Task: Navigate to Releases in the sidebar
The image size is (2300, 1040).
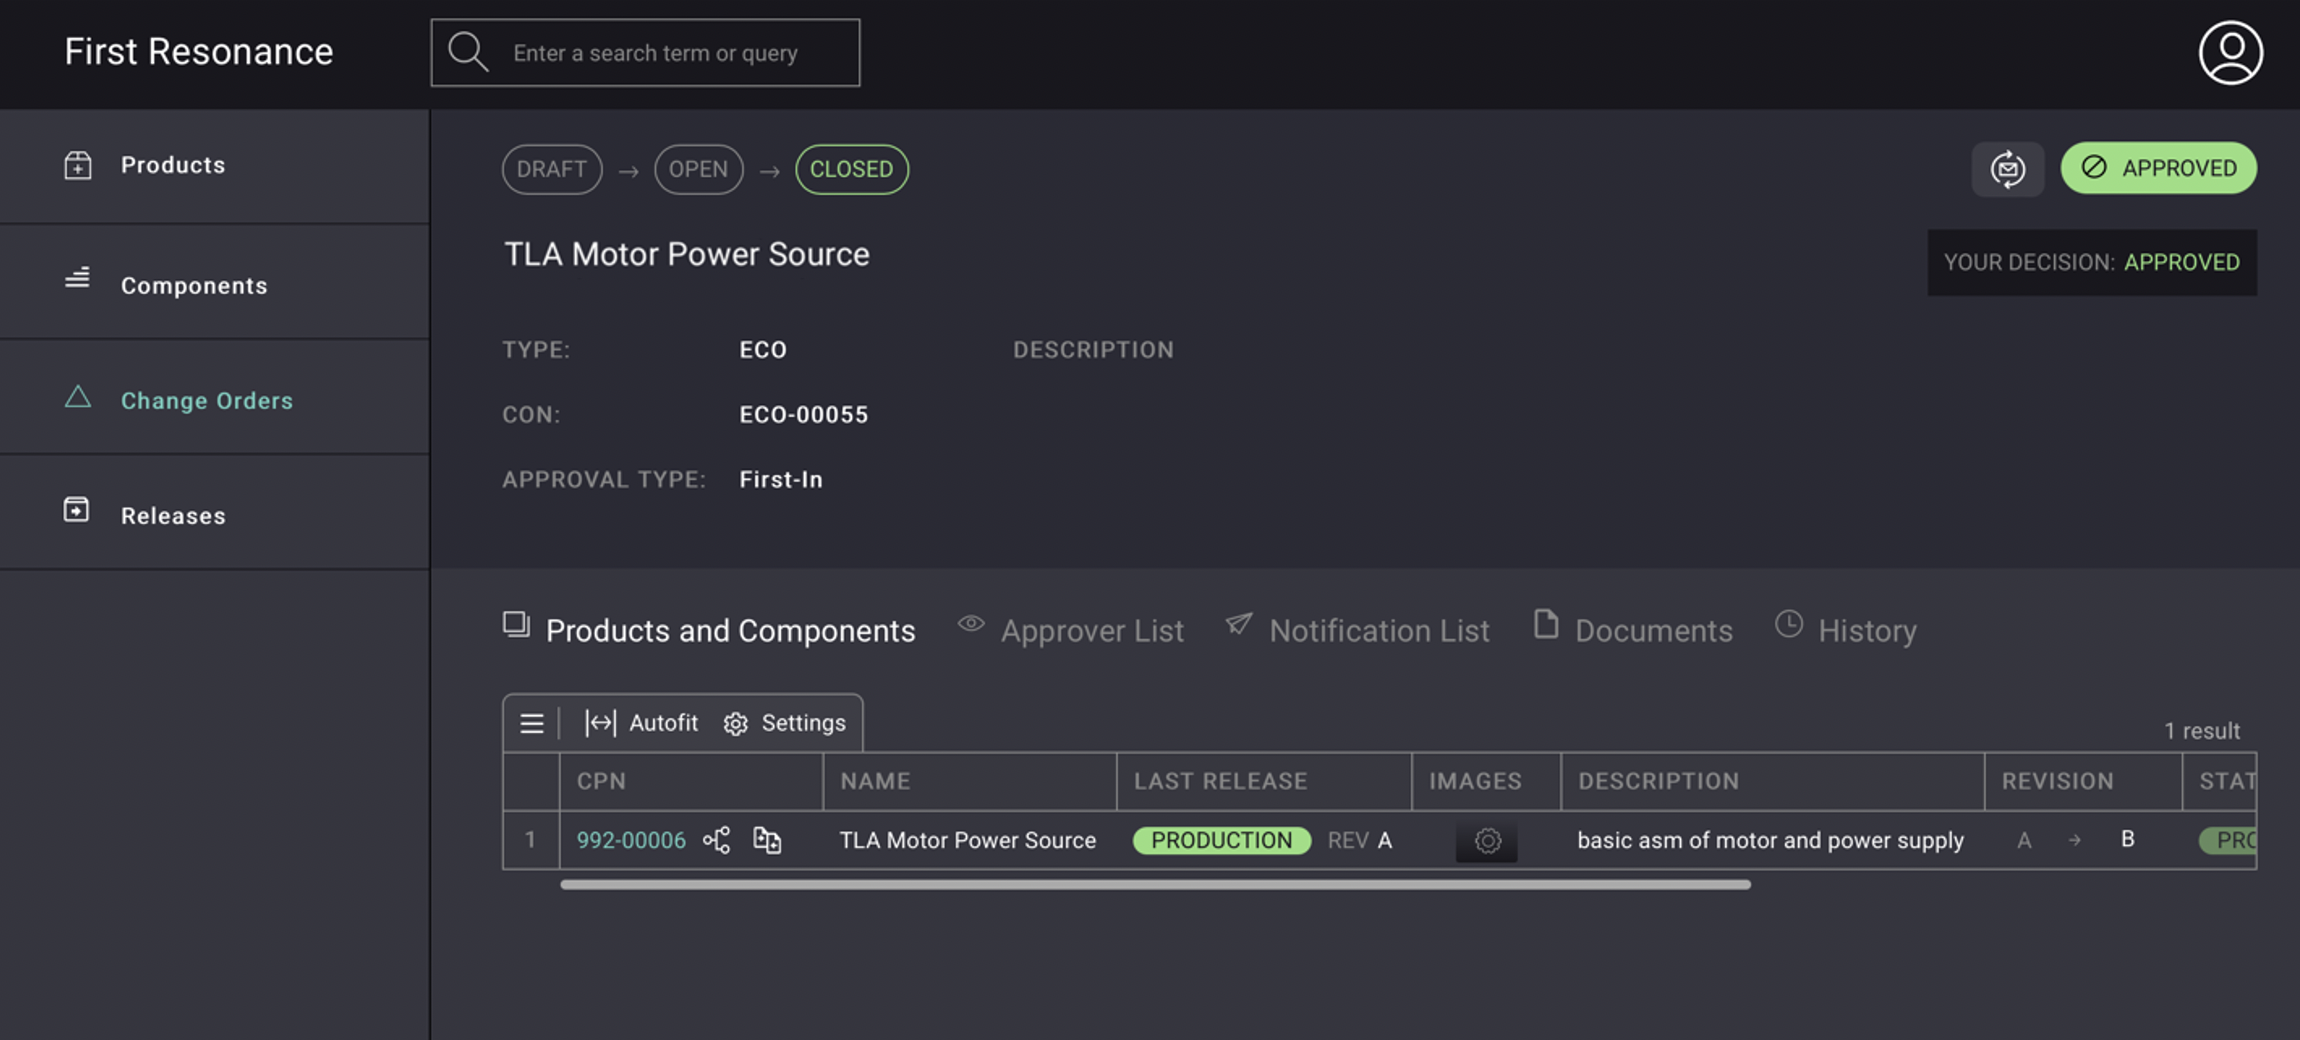Action: point(173,515)
